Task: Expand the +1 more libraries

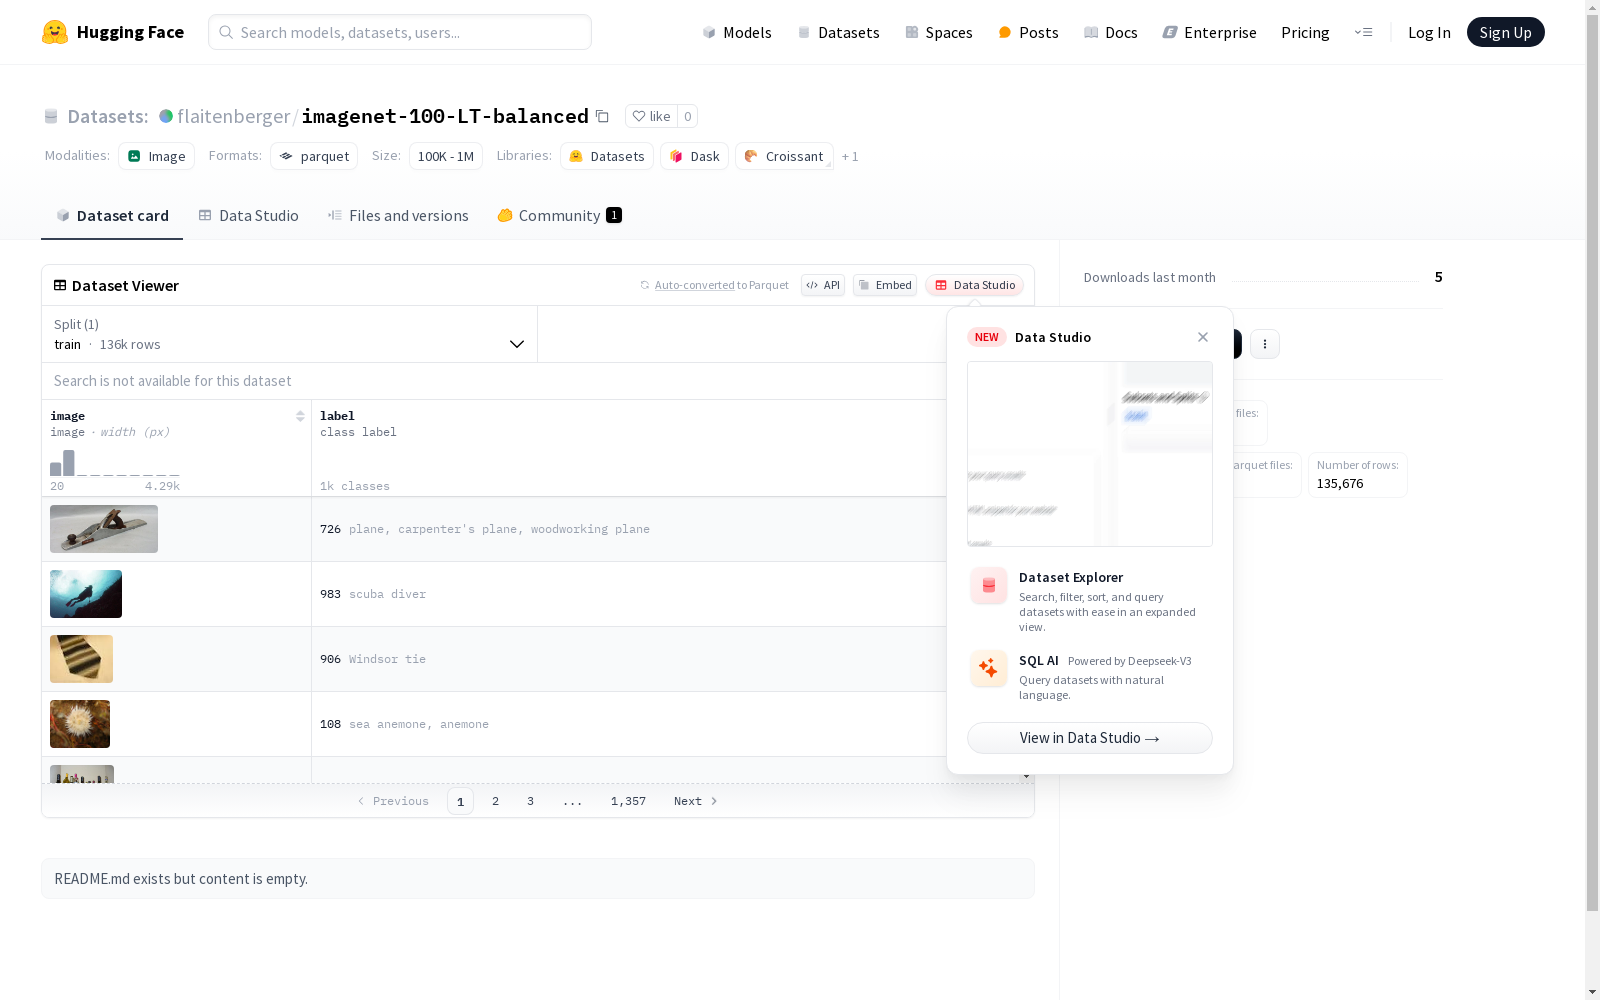Action: coord(850,156)
